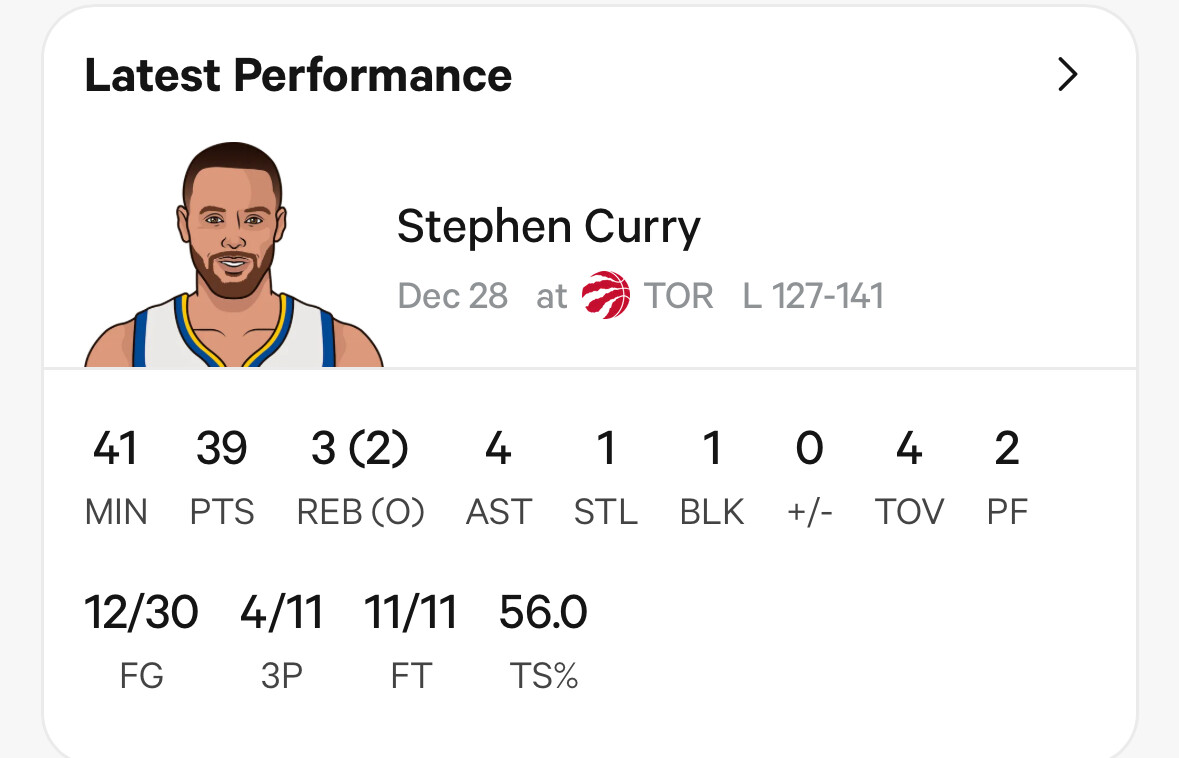Screen dimensions: 1179x758
Task: Click the Latest Performance heading
Action: [298, 74]
